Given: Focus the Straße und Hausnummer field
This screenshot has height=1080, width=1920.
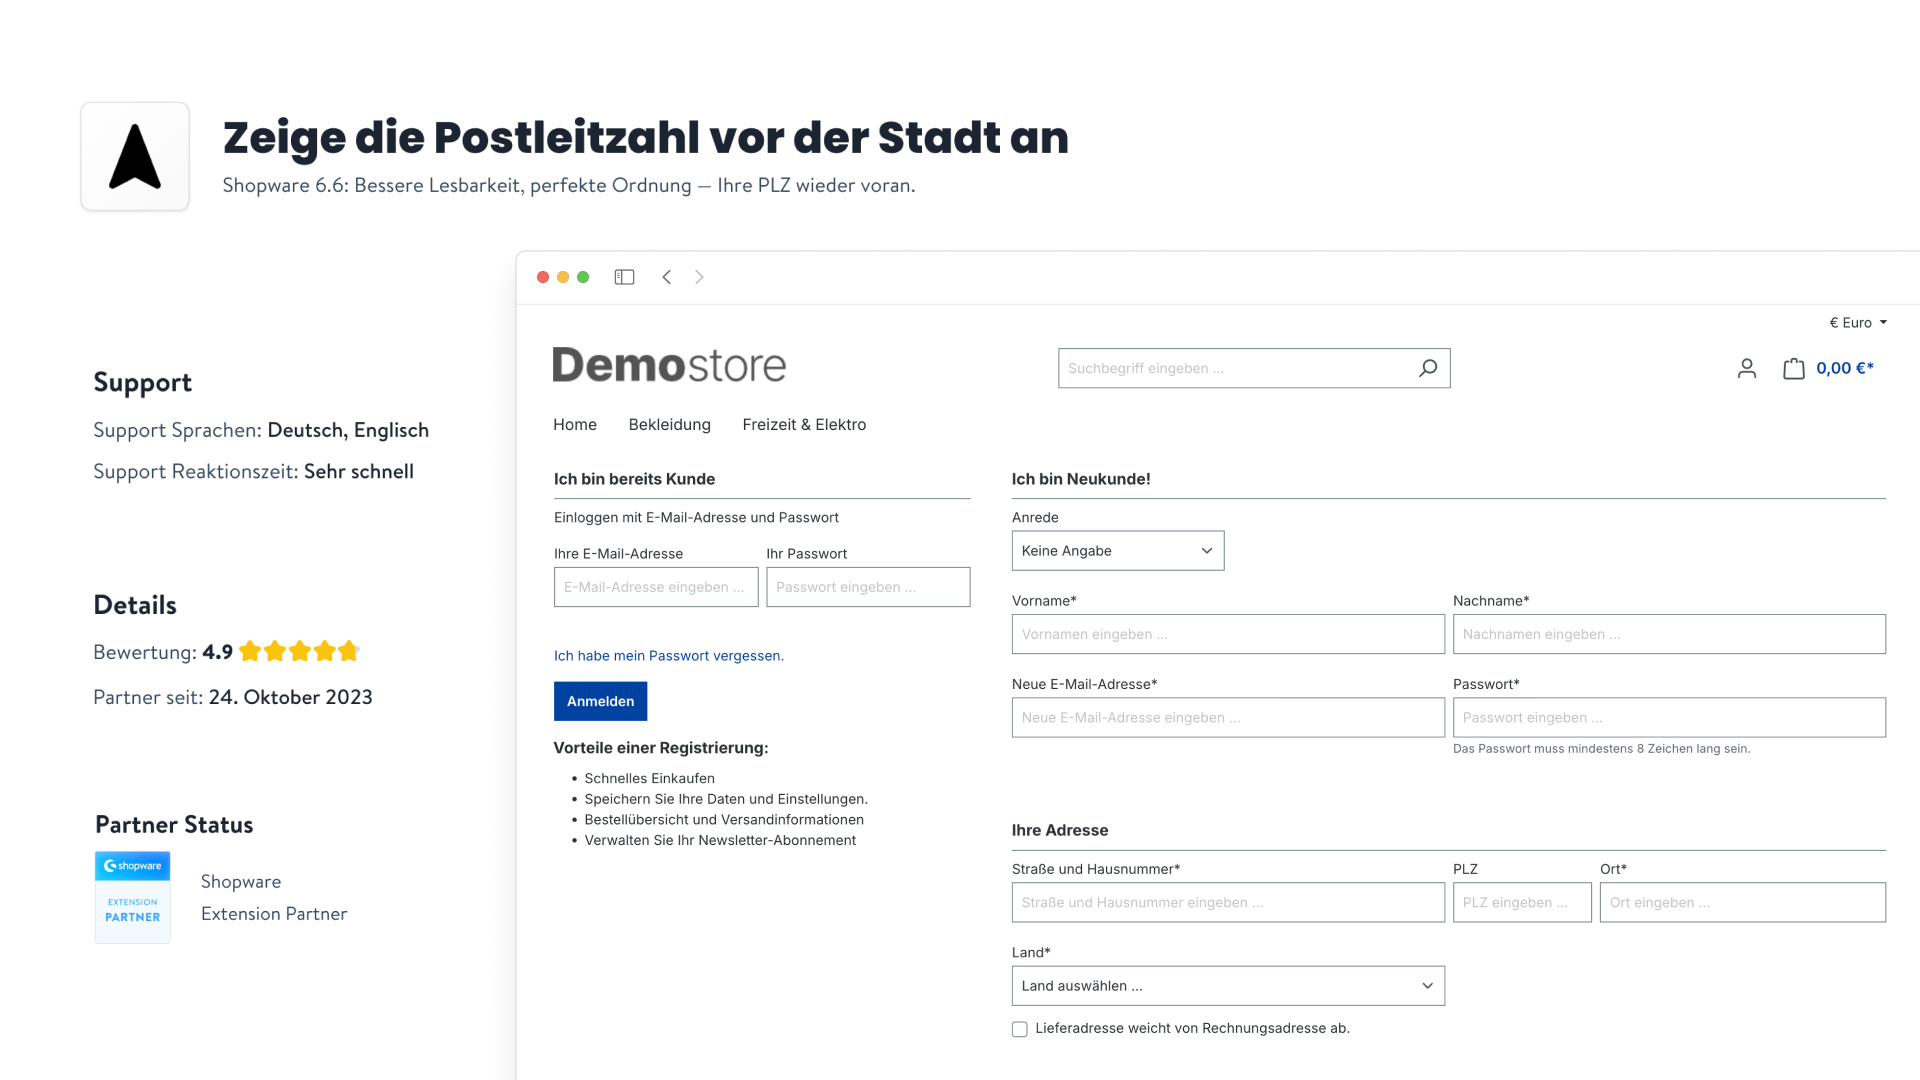Looking at the screenshot, I should click(1228, 902).
